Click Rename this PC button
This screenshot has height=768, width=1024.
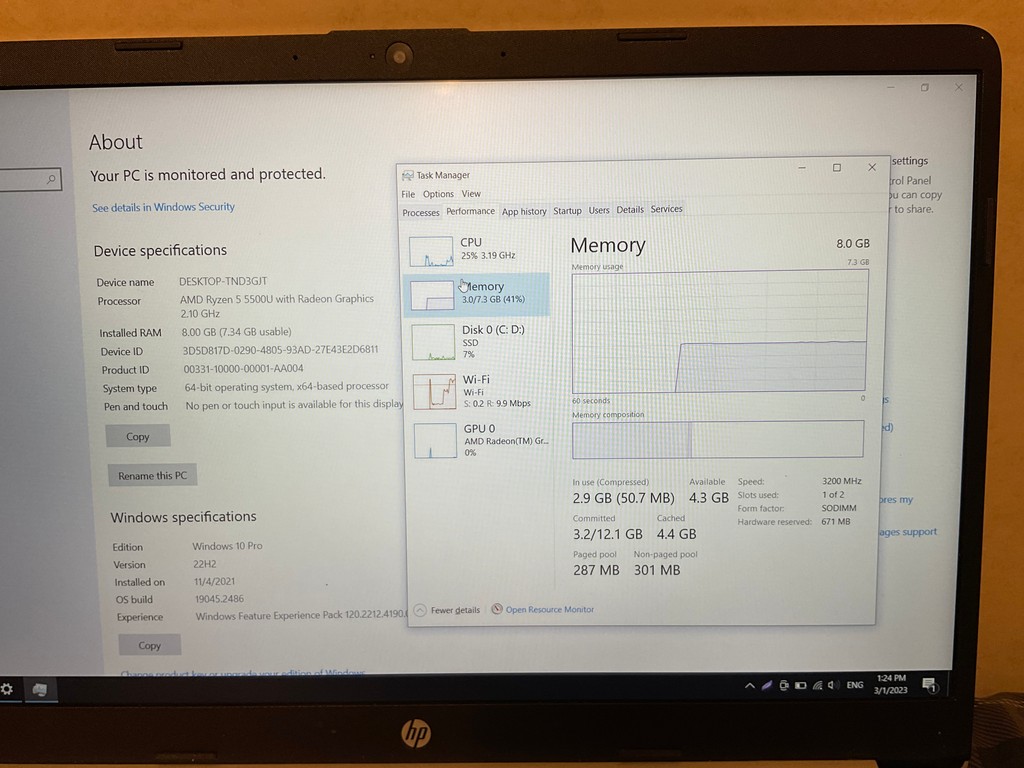(152, 475)
